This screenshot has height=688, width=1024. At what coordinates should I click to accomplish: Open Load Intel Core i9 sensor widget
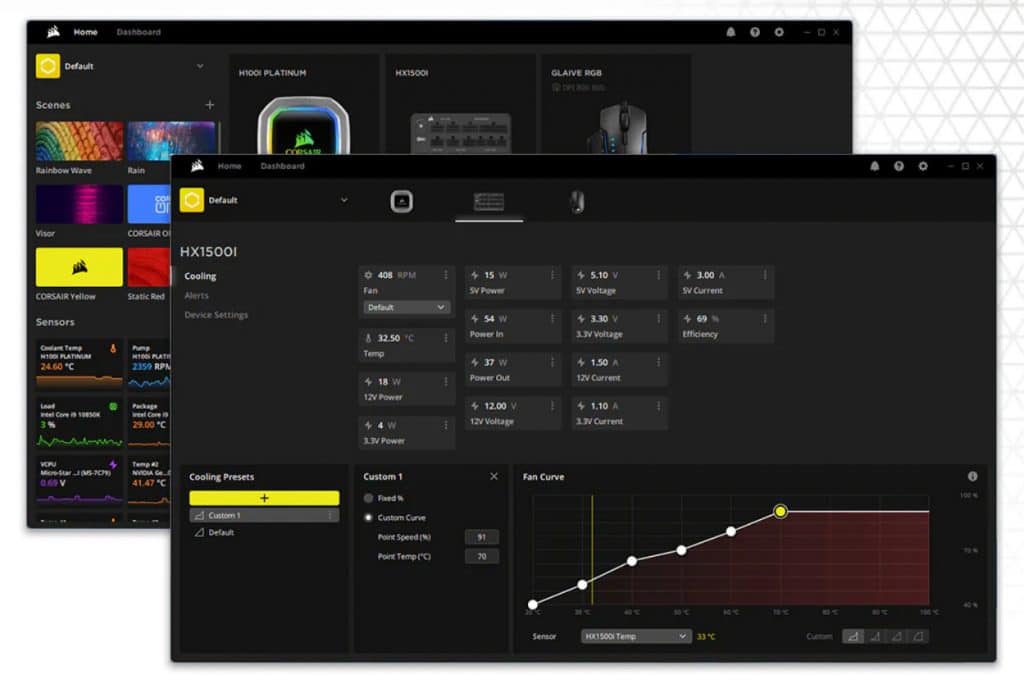click(79, 424)
